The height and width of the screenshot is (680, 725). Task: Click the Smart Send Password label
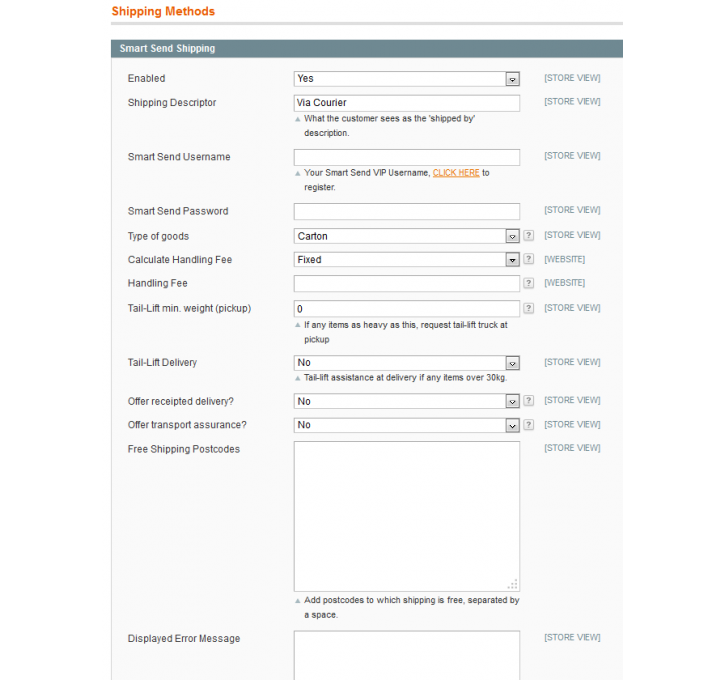pos(178,211)
